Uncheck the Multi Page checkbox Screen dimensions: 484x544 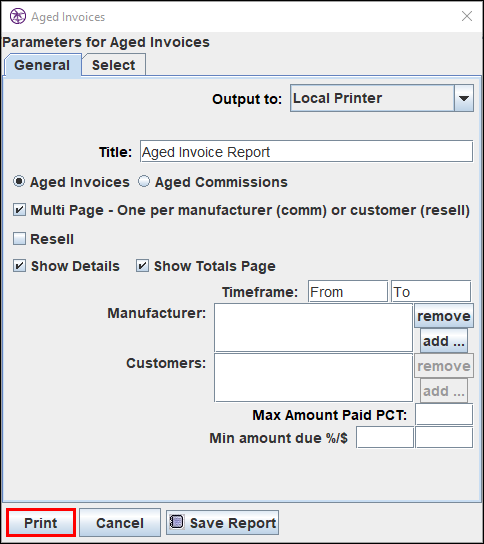(x=19, y=210)
